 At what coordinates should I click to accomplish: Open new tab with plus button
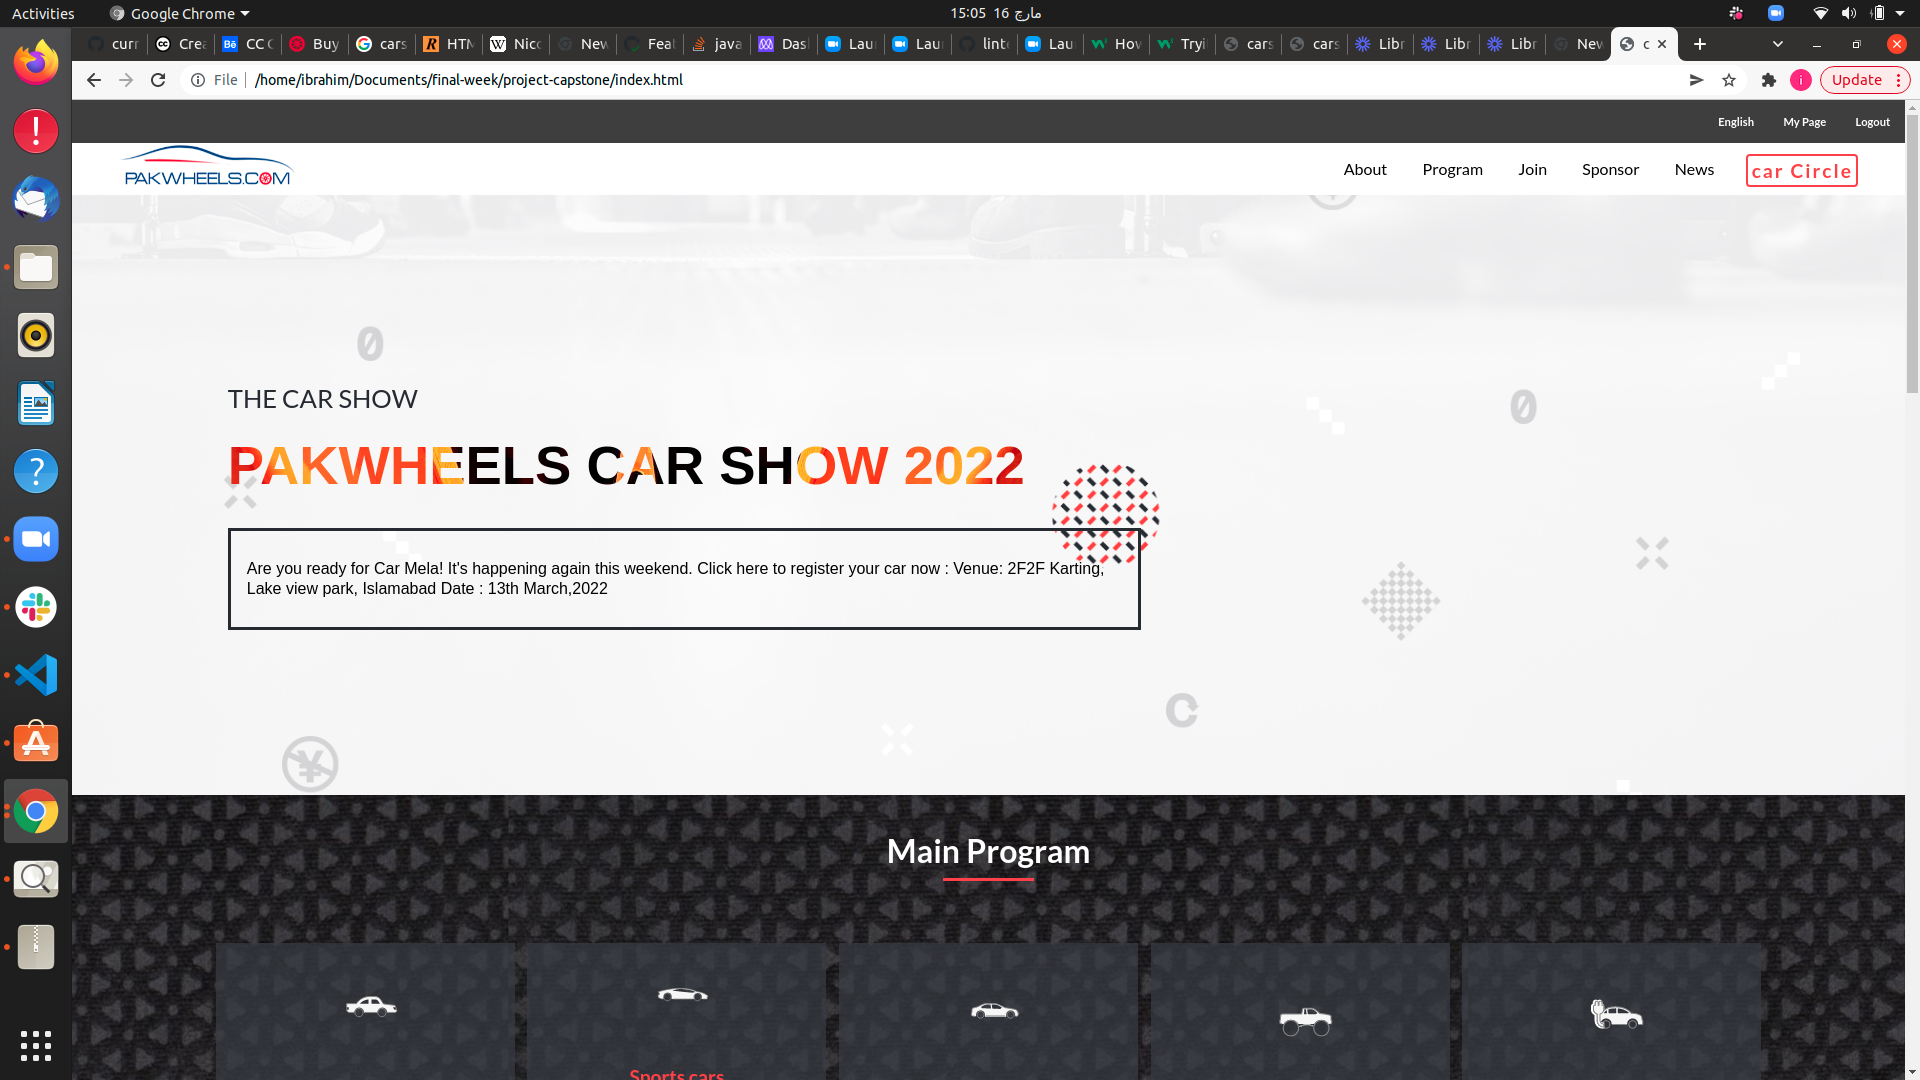(1700, 44)
